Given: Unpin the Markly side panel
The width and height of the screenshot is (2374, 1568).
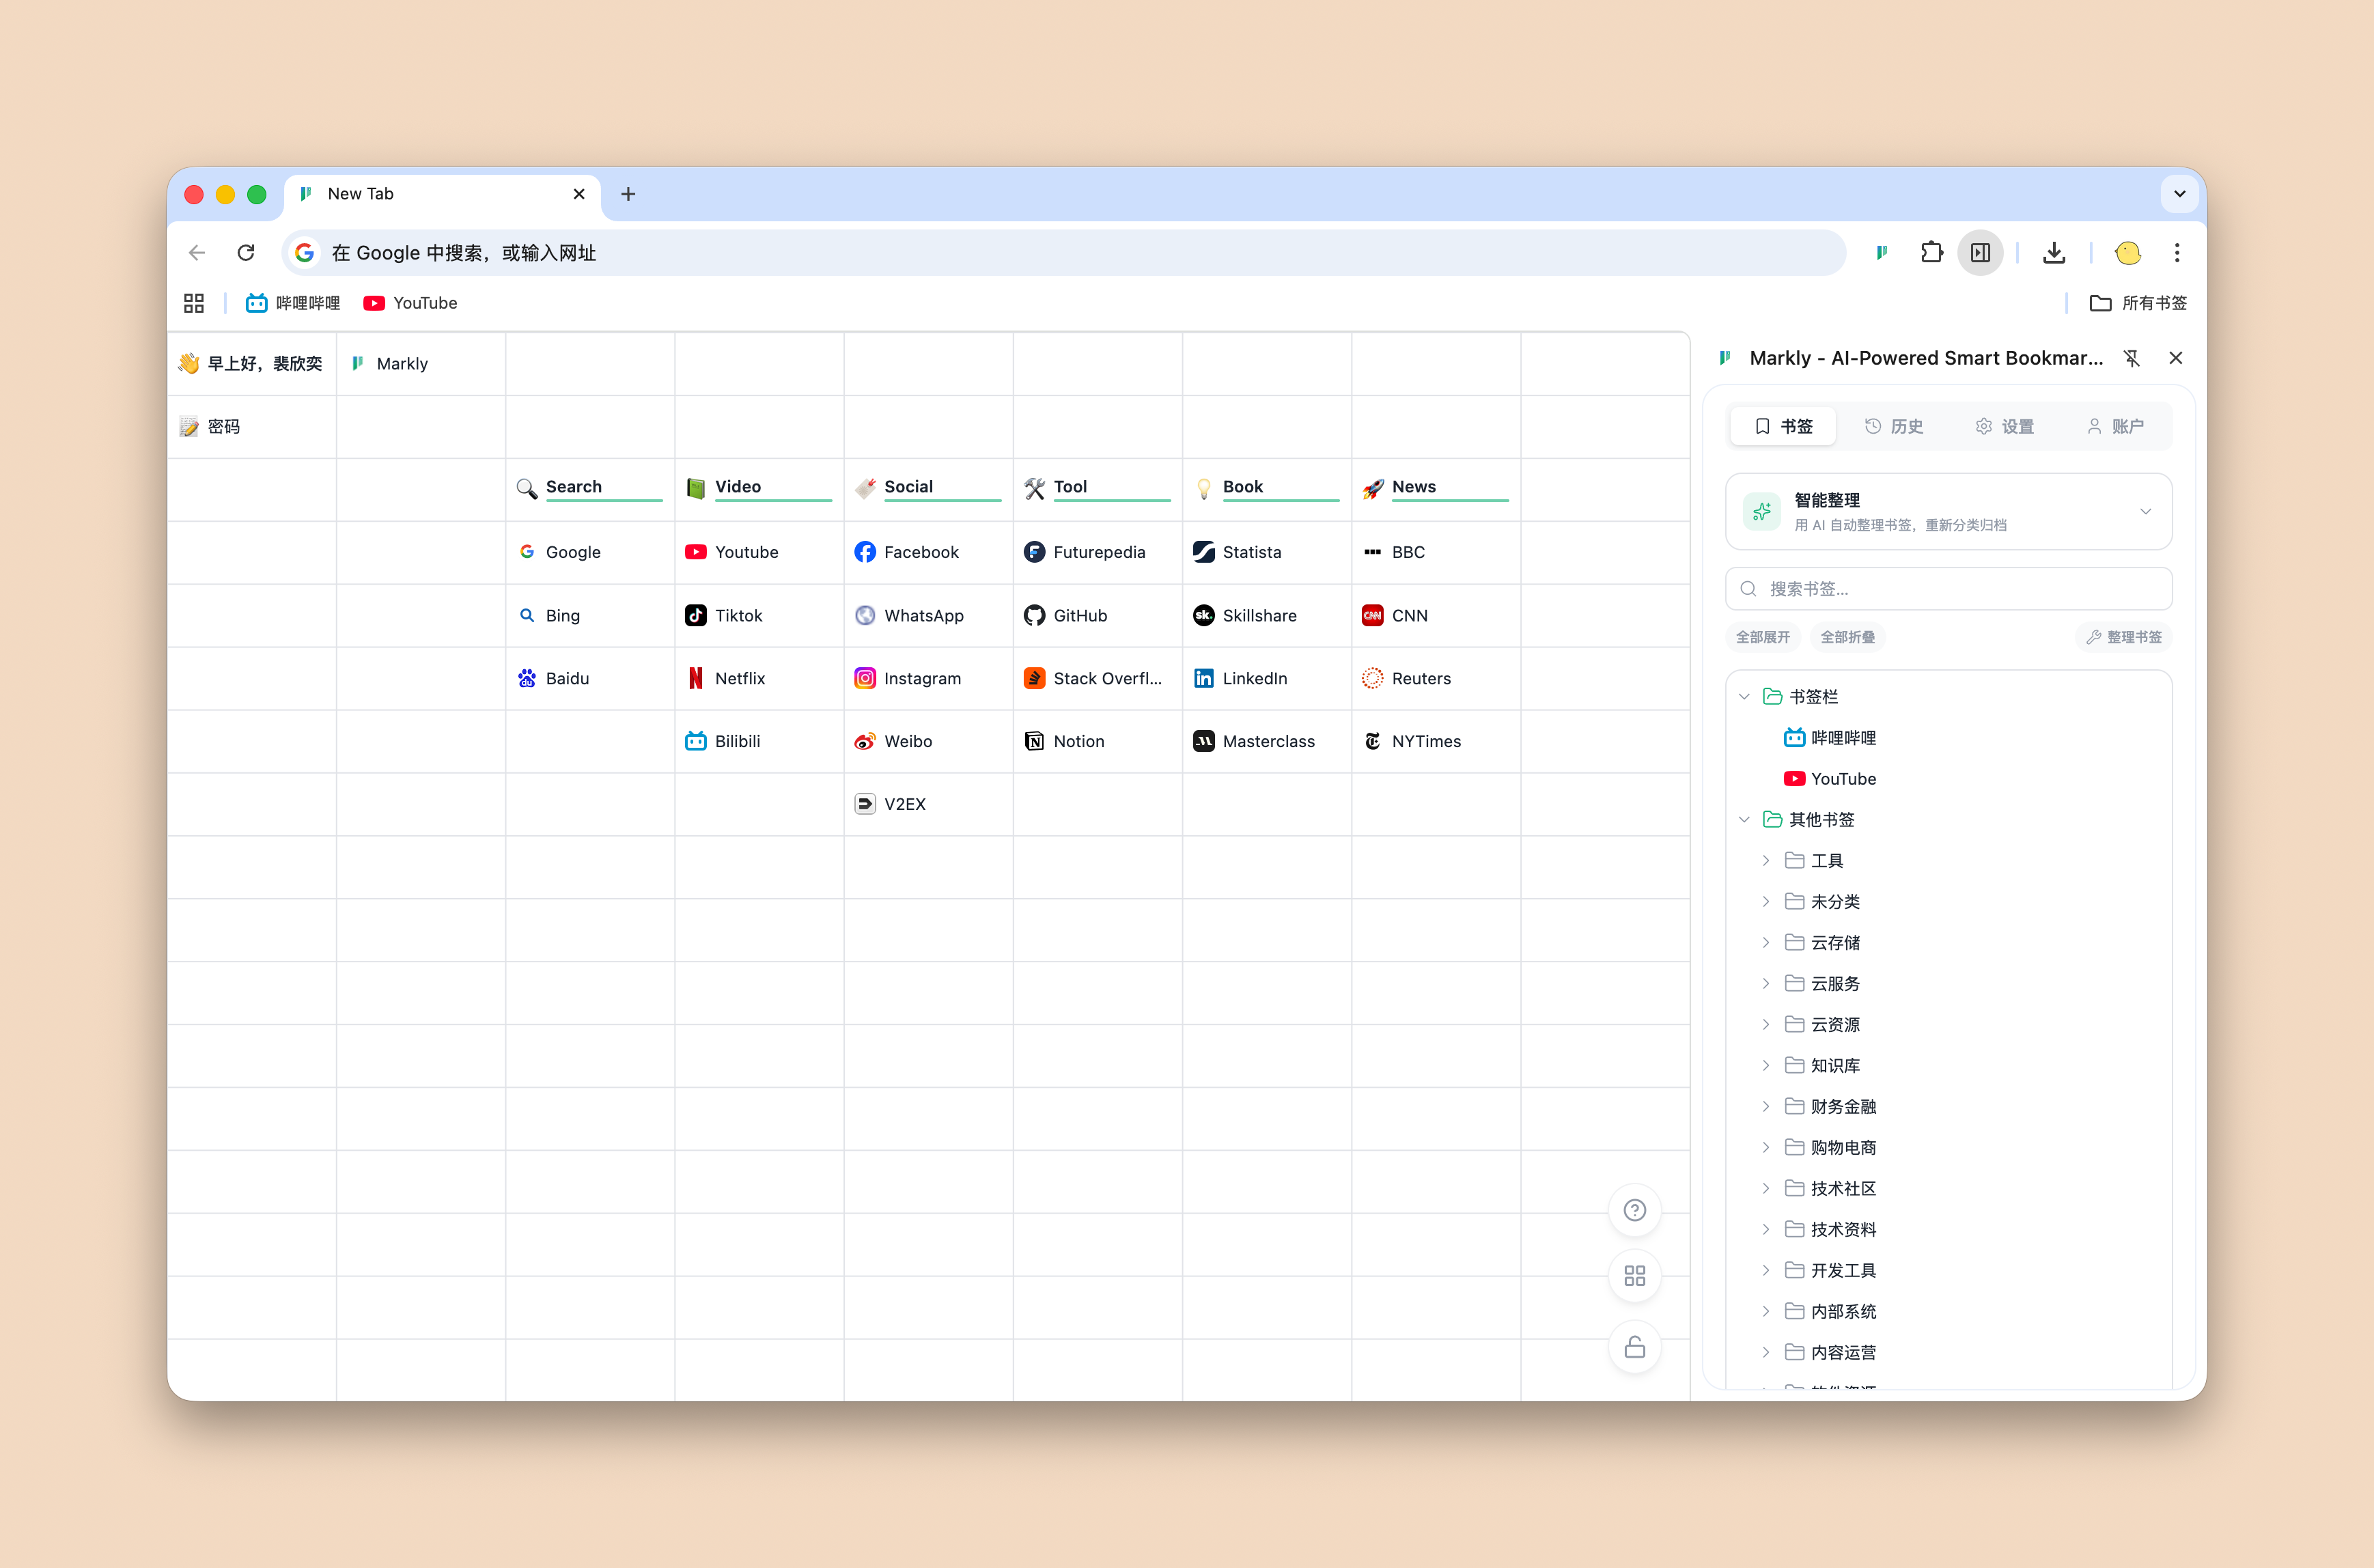Looking at the screenshot, I should [x=2131, y=358].
